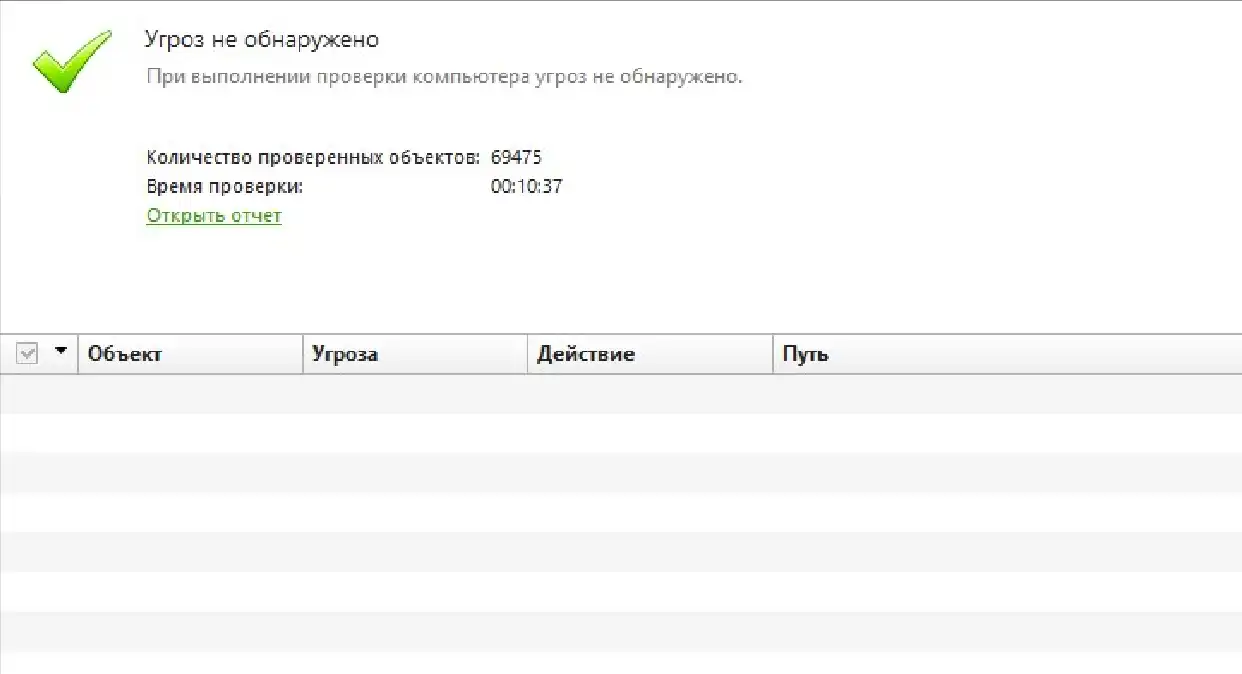Select the scan duration value 00:10:37
The height and width of the screenshot is (674, 1242).
click(x=526, y=186)
